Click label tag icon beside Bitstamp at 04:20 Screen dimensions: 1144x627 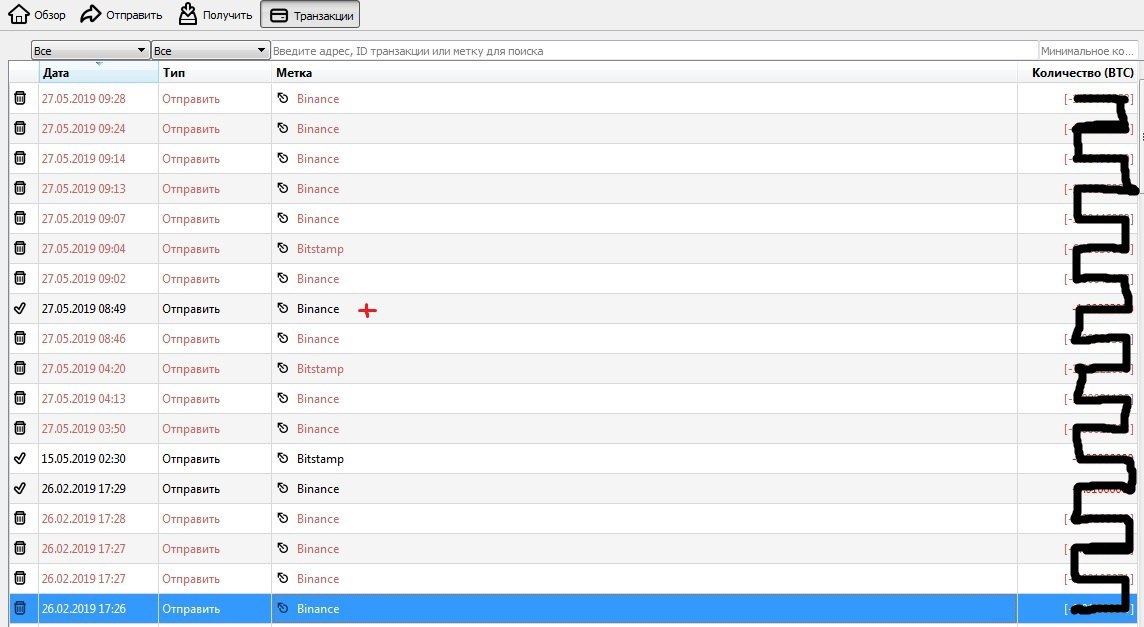click(283, 368)
